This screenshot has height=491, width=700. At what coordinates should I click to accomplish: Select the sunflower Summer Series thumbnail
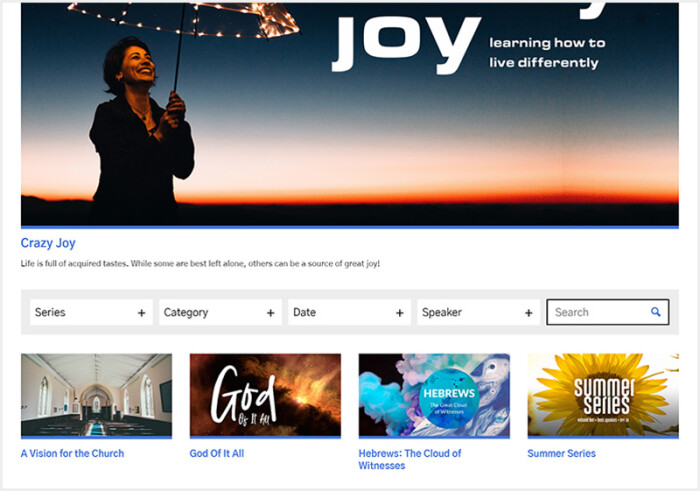click(x=603, y=395)
